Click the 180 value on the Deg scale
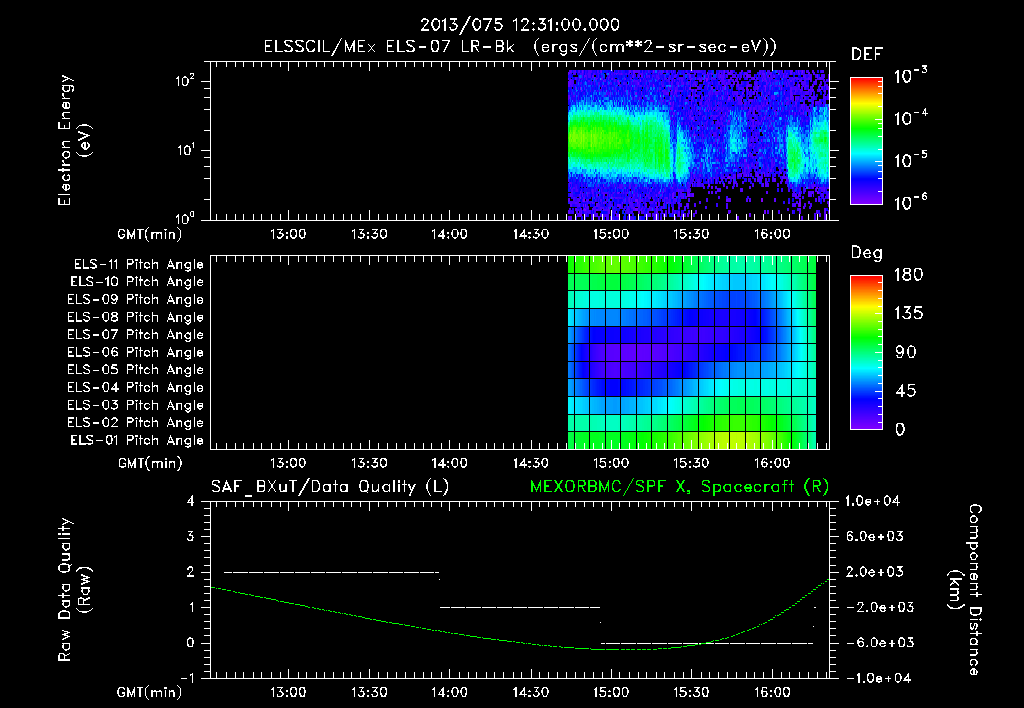 click(x=909, y=275)
